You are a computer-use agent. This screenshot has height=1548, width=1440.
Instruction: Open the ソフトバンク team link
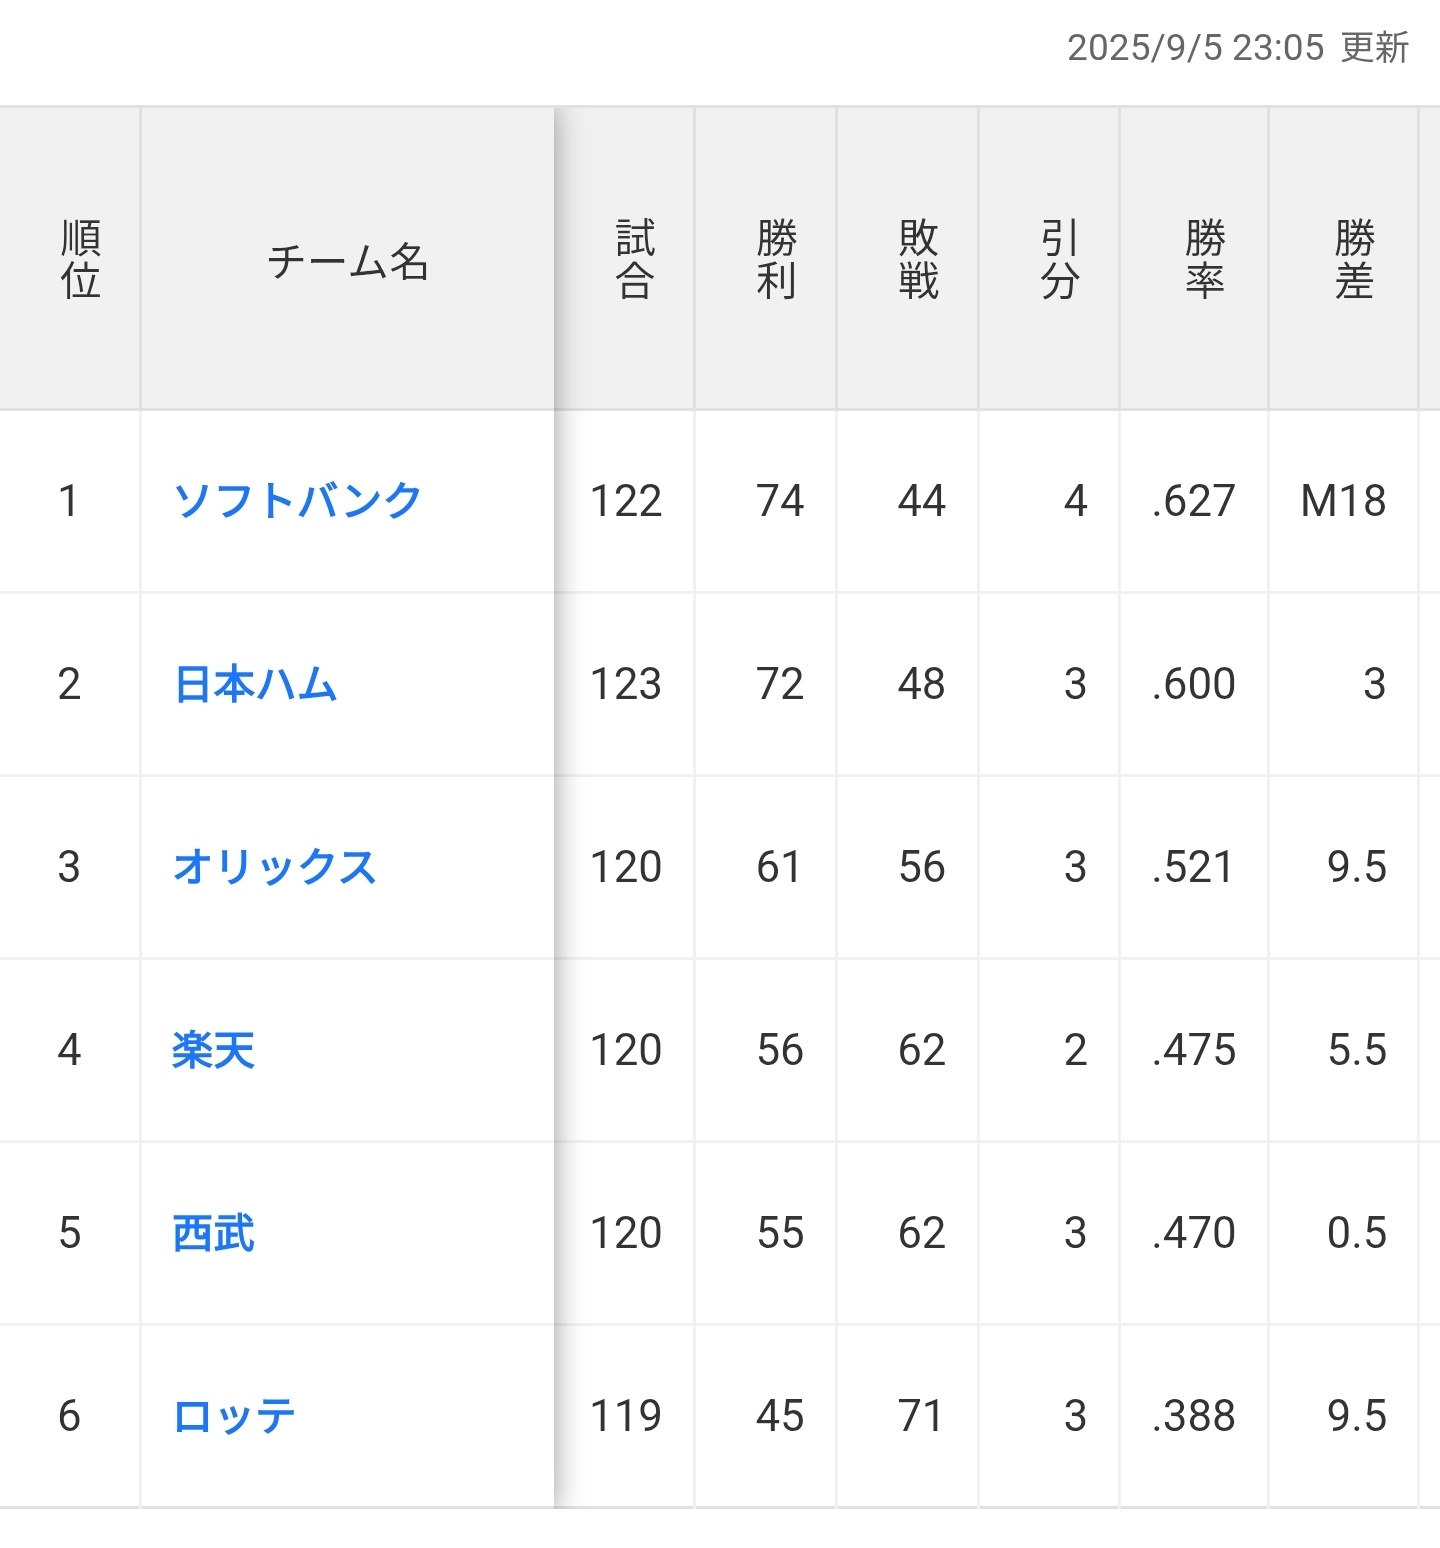(298, 501)
